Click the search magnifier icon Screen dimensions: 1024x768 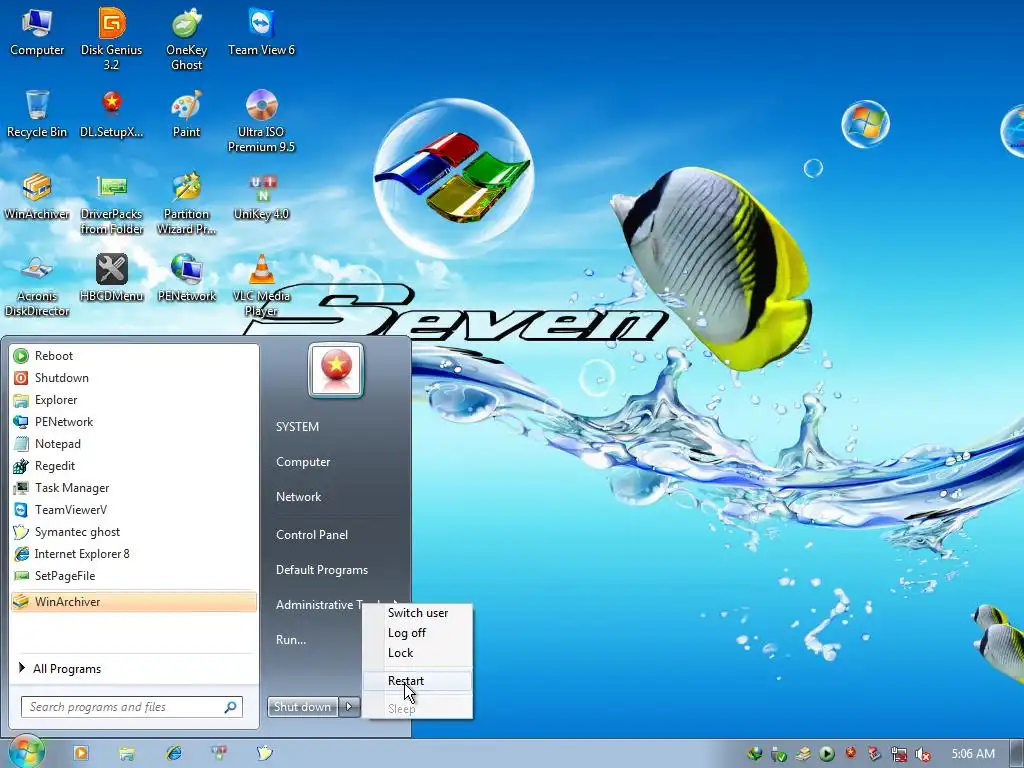pos(231,707)
